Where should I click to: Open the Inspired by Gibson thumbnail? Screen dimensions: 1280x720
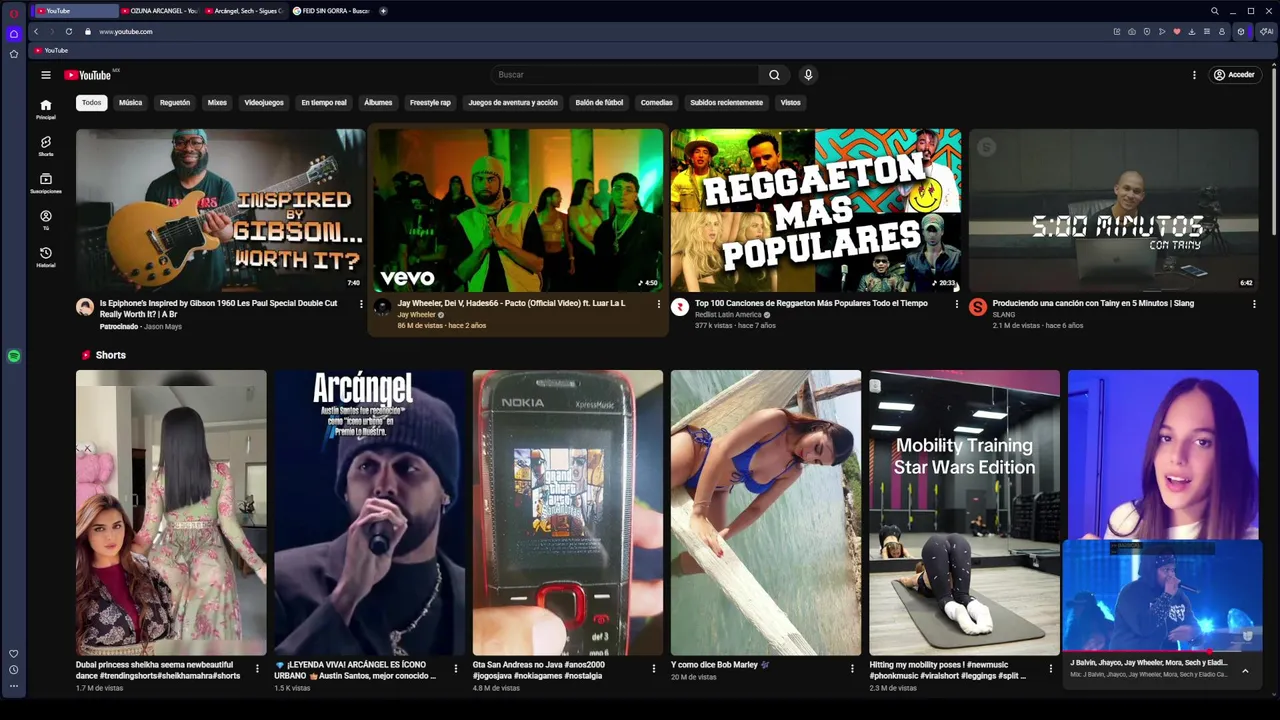pyautogui.click(x=220, y=210)
